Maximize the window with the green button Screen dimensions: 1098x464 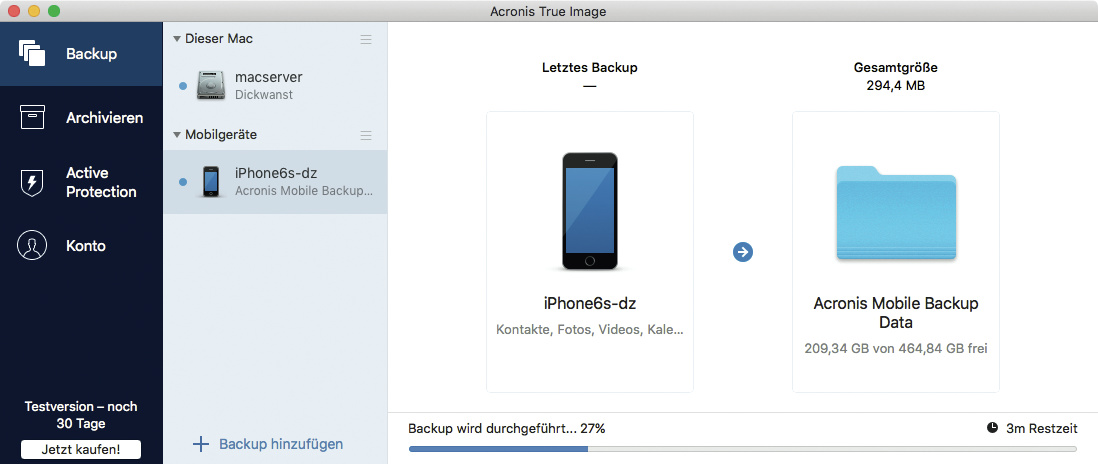(54, 11)
